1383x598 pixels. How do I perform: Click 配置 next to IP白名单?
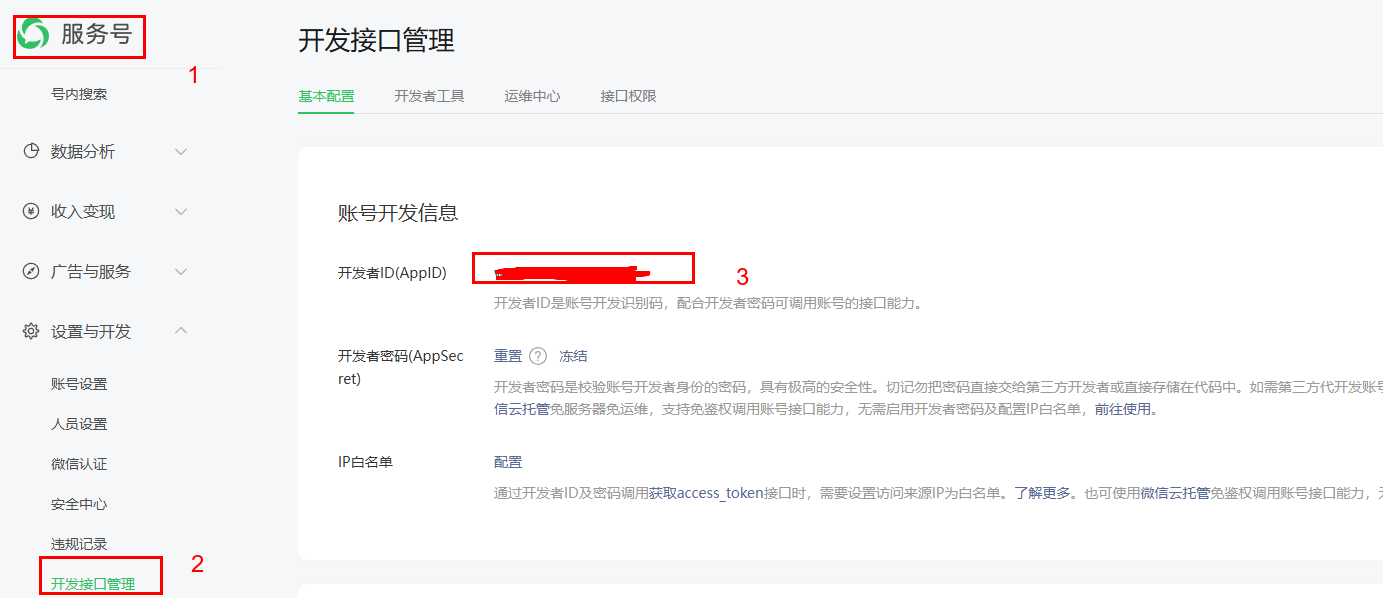point(508,462)
